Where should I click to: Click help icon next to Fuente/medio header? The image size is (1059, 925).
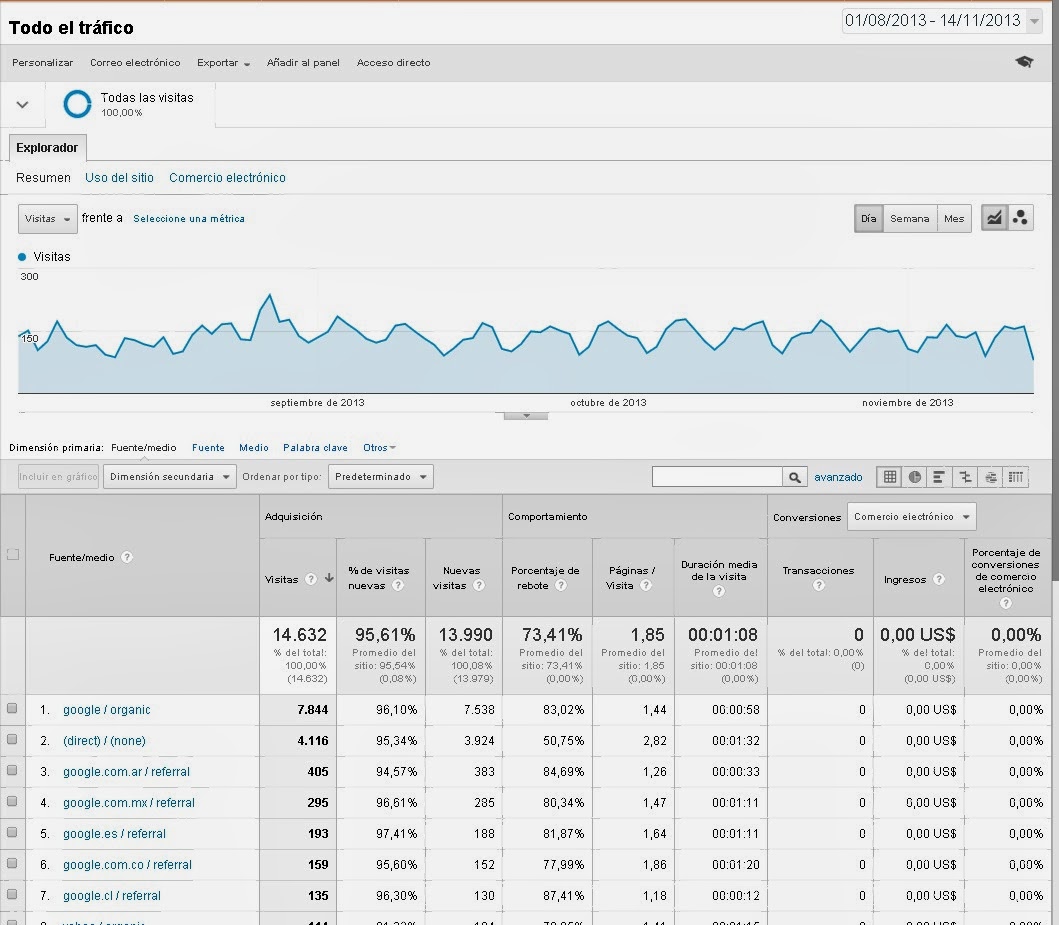pos(127,557)
